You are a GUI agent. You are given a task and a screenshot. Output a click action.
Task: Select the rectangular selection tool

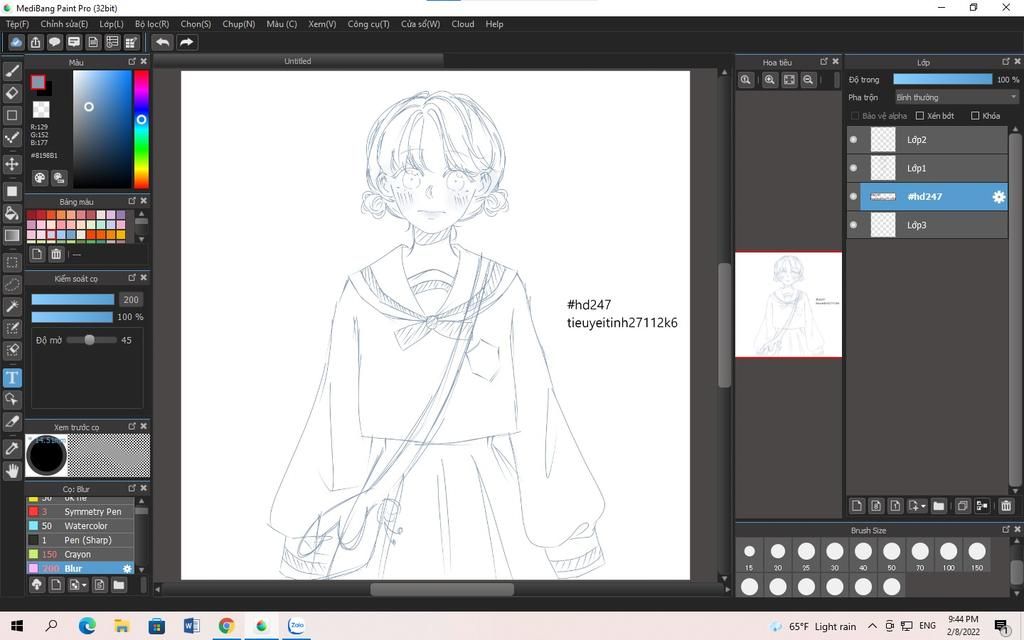tap(12, 263)
